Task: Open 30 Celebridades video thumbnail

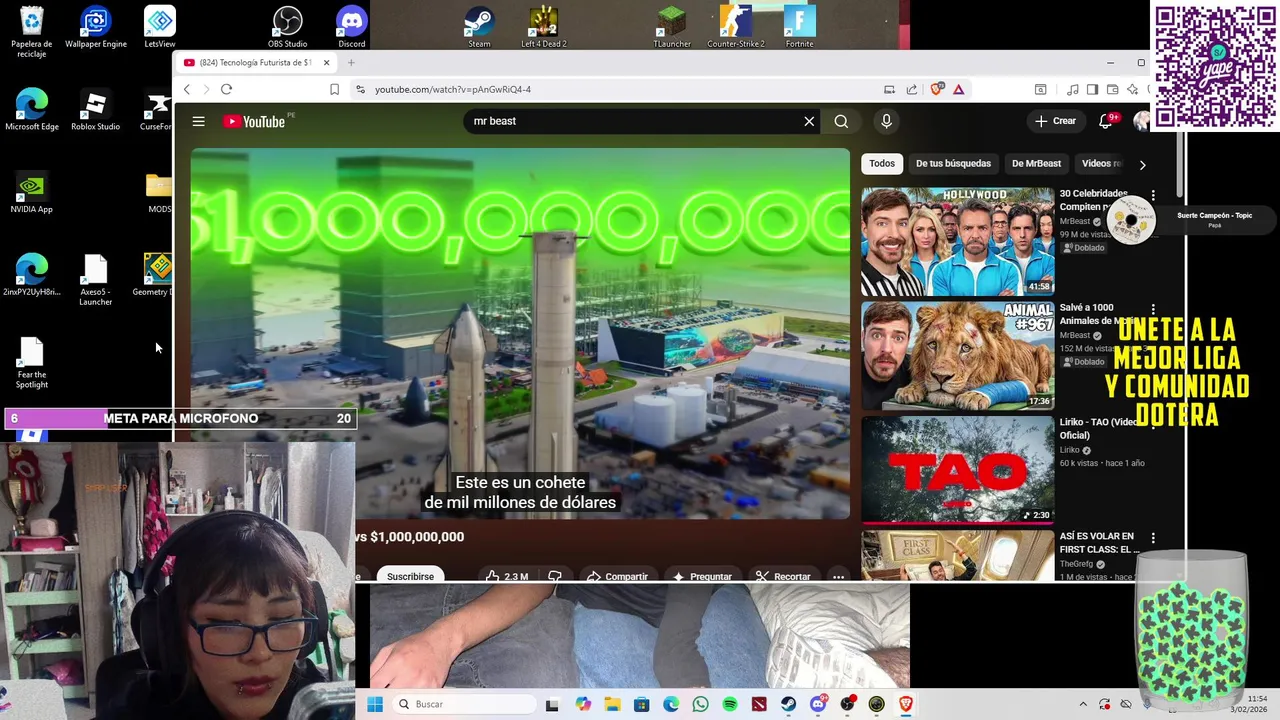Action: coord(958,241)
